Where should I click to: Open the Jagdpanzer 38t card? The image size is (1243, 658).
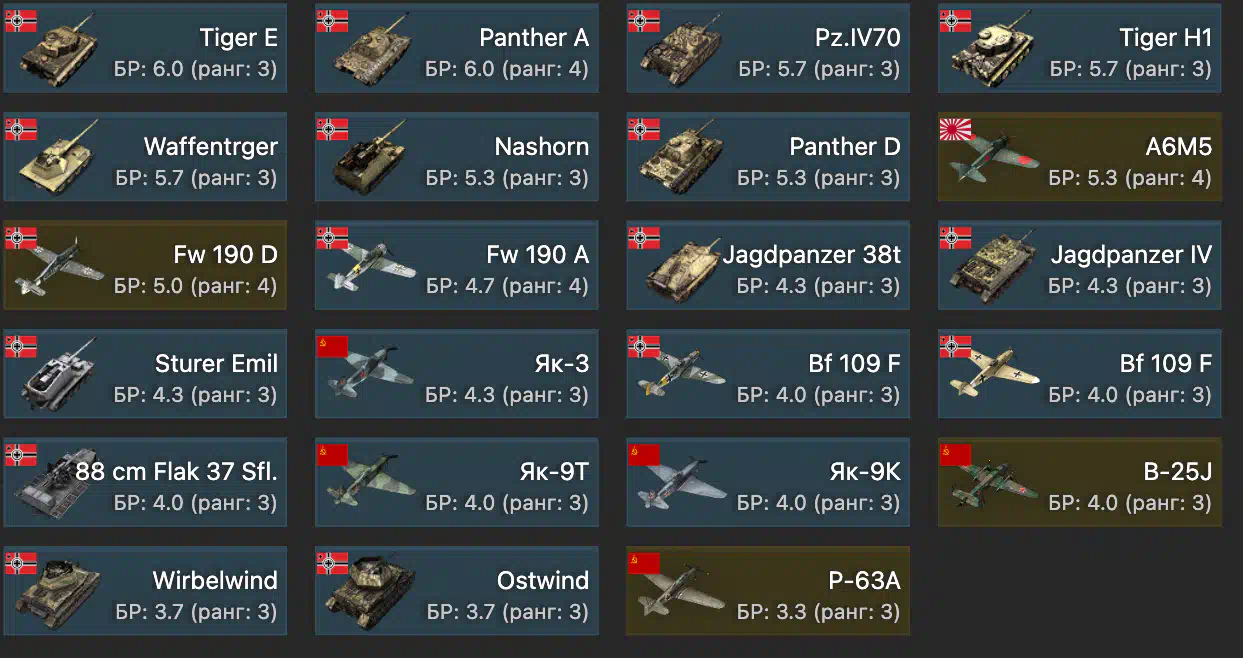click(x=768, y=265)
